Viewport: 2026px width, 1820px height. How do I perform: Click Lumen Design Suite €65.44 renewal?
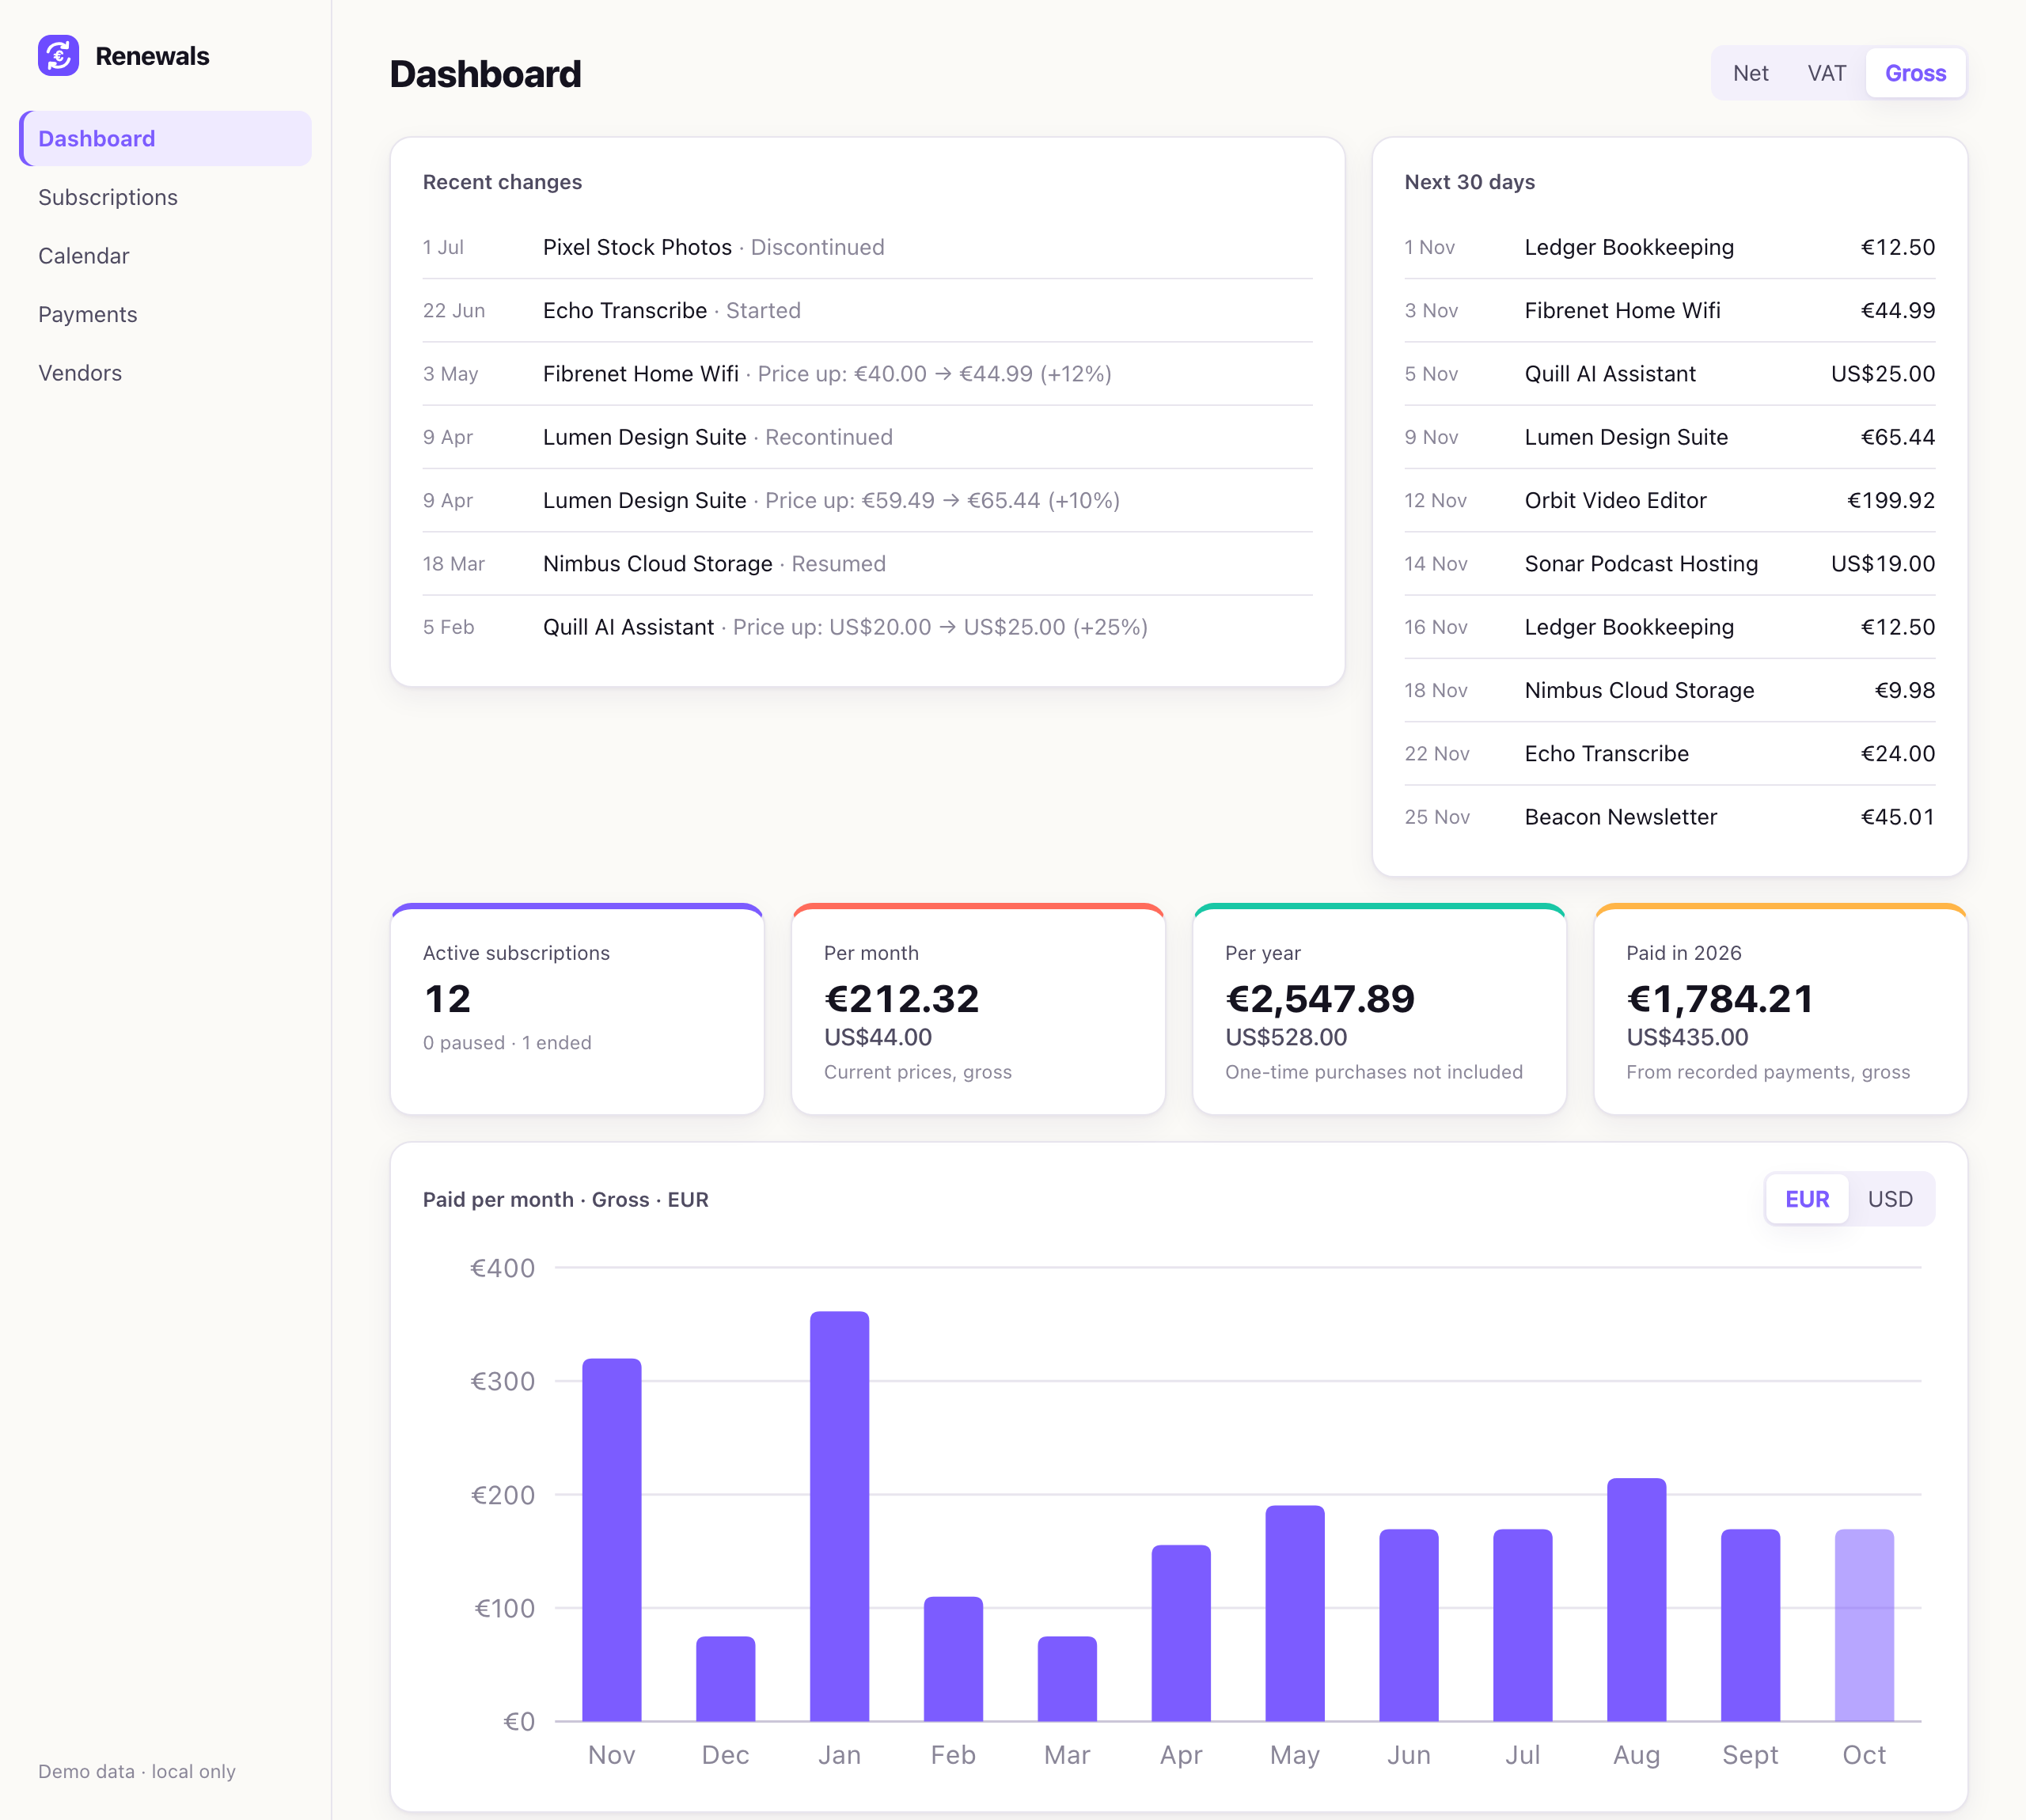click(x=1669, y=437)
